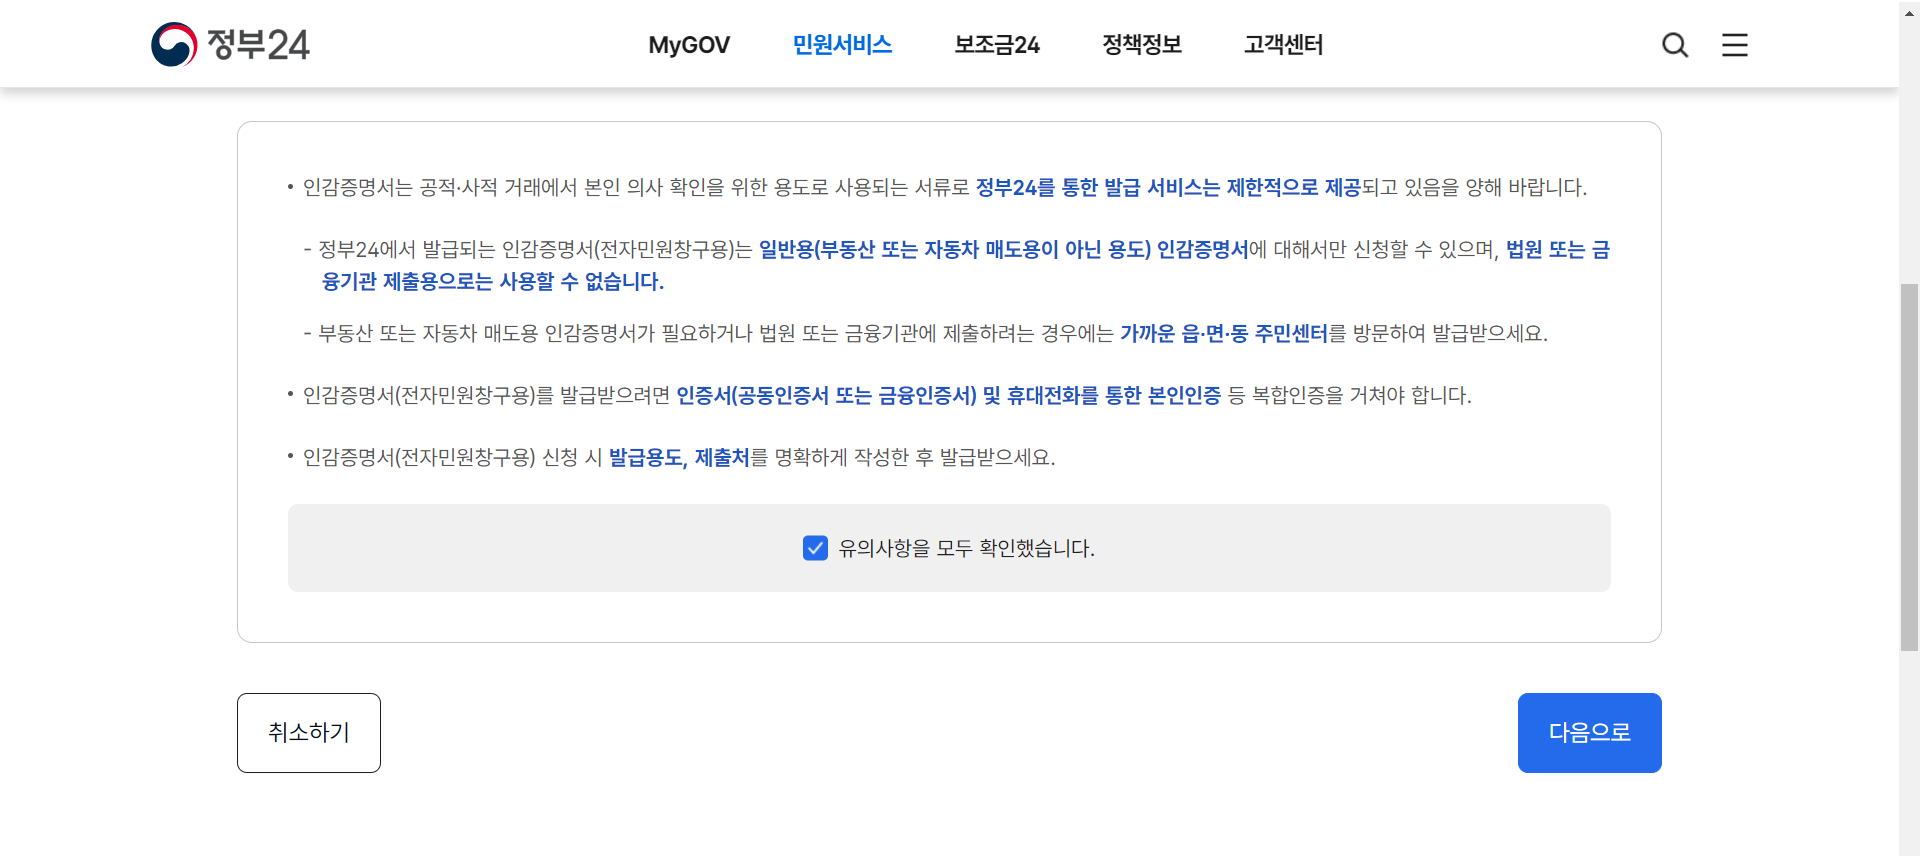Open the MyGOV menu
1920x856 pixels.
pyautogui.click(x=689, y=45)
